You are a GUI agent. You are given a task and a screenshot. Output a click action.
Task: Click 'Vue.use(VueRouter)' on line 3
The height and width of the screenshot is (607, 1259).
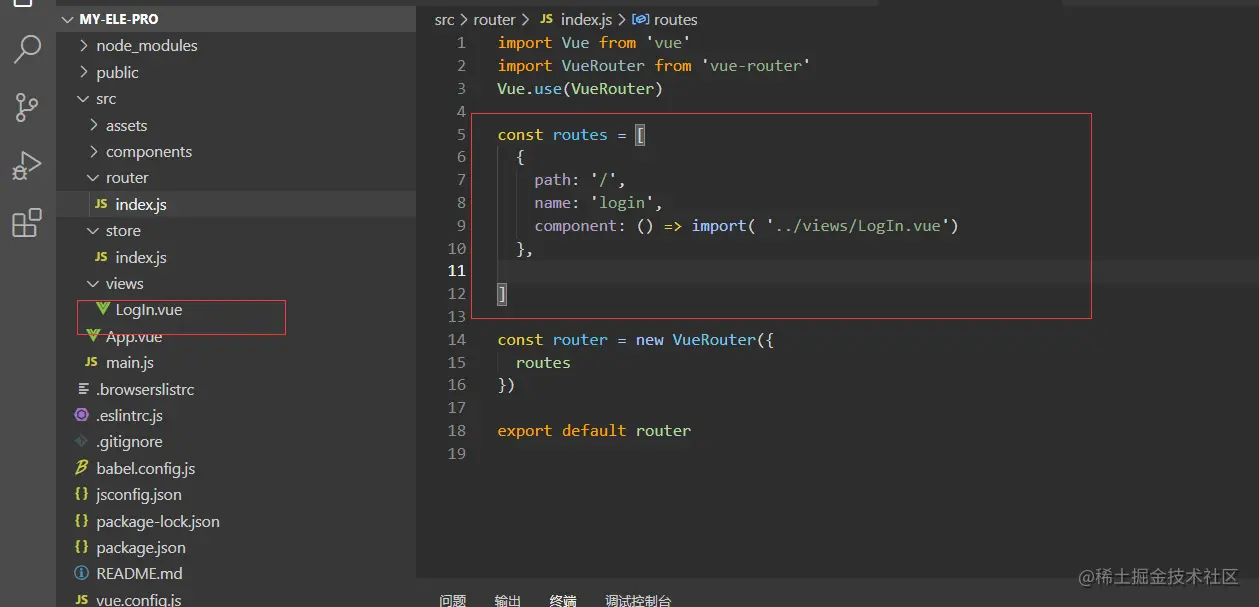[x=580, y=89]
